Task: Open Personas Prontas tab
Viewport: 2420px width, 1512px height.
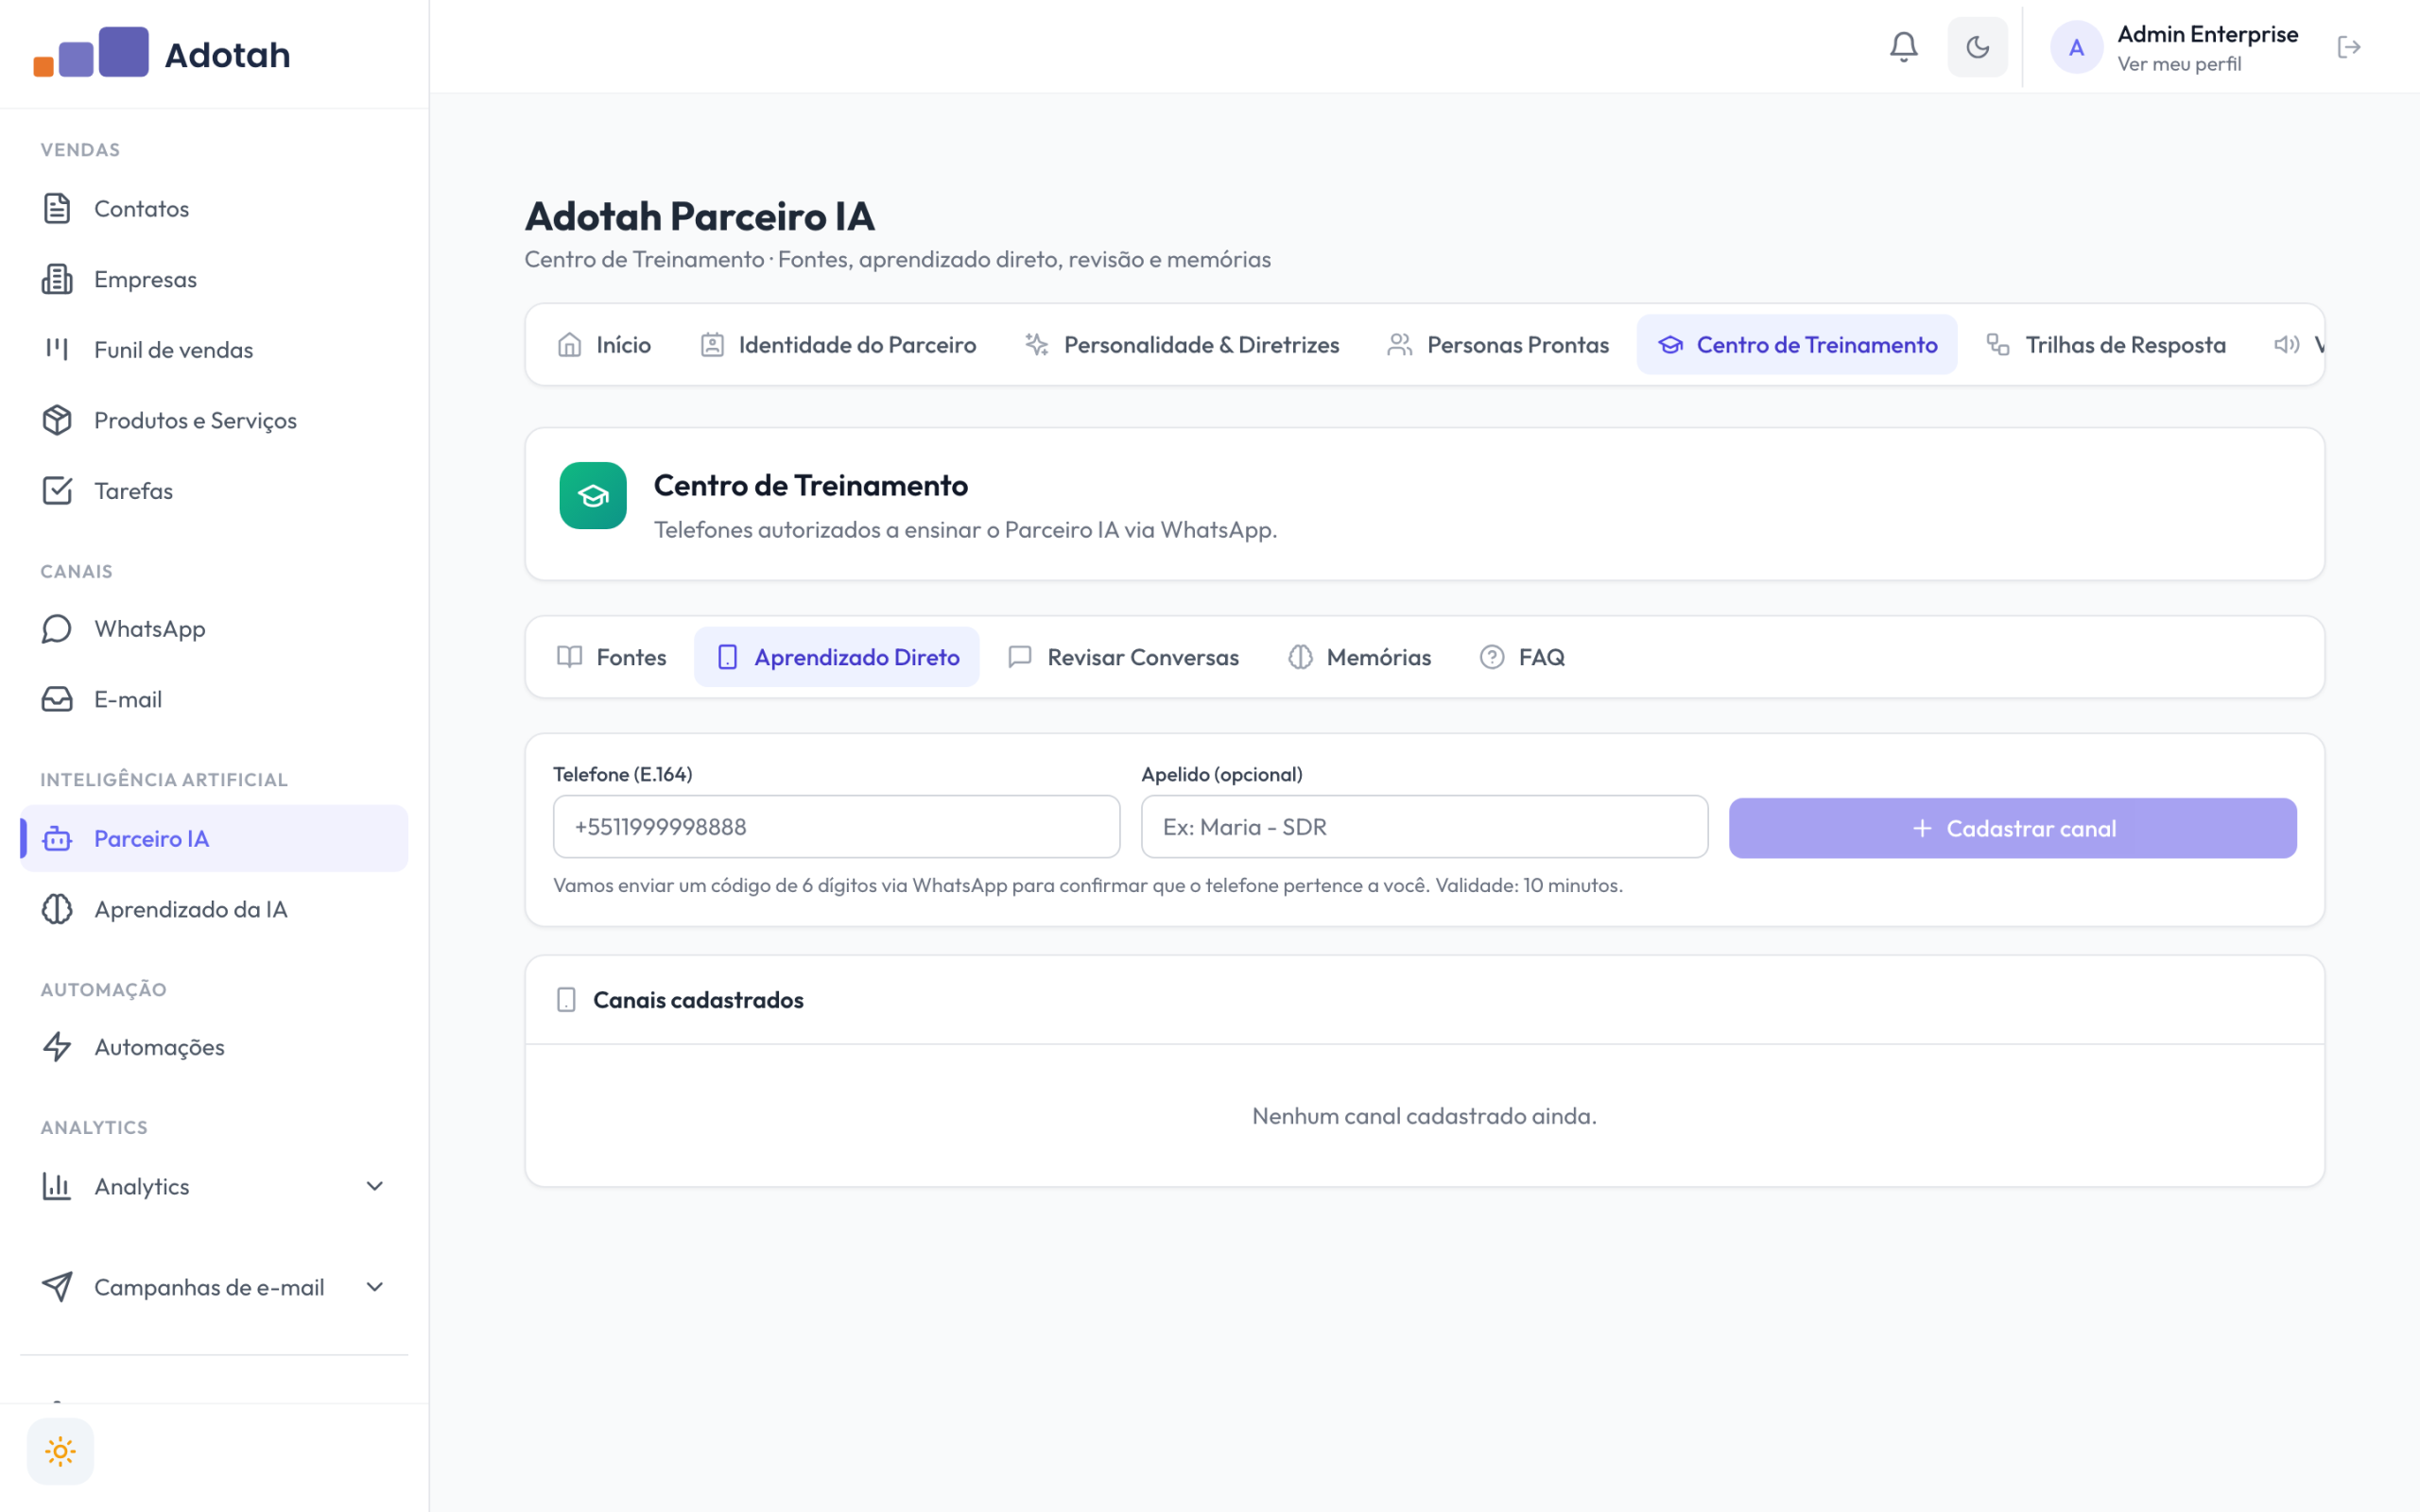Action: [x=1498, y=345]
